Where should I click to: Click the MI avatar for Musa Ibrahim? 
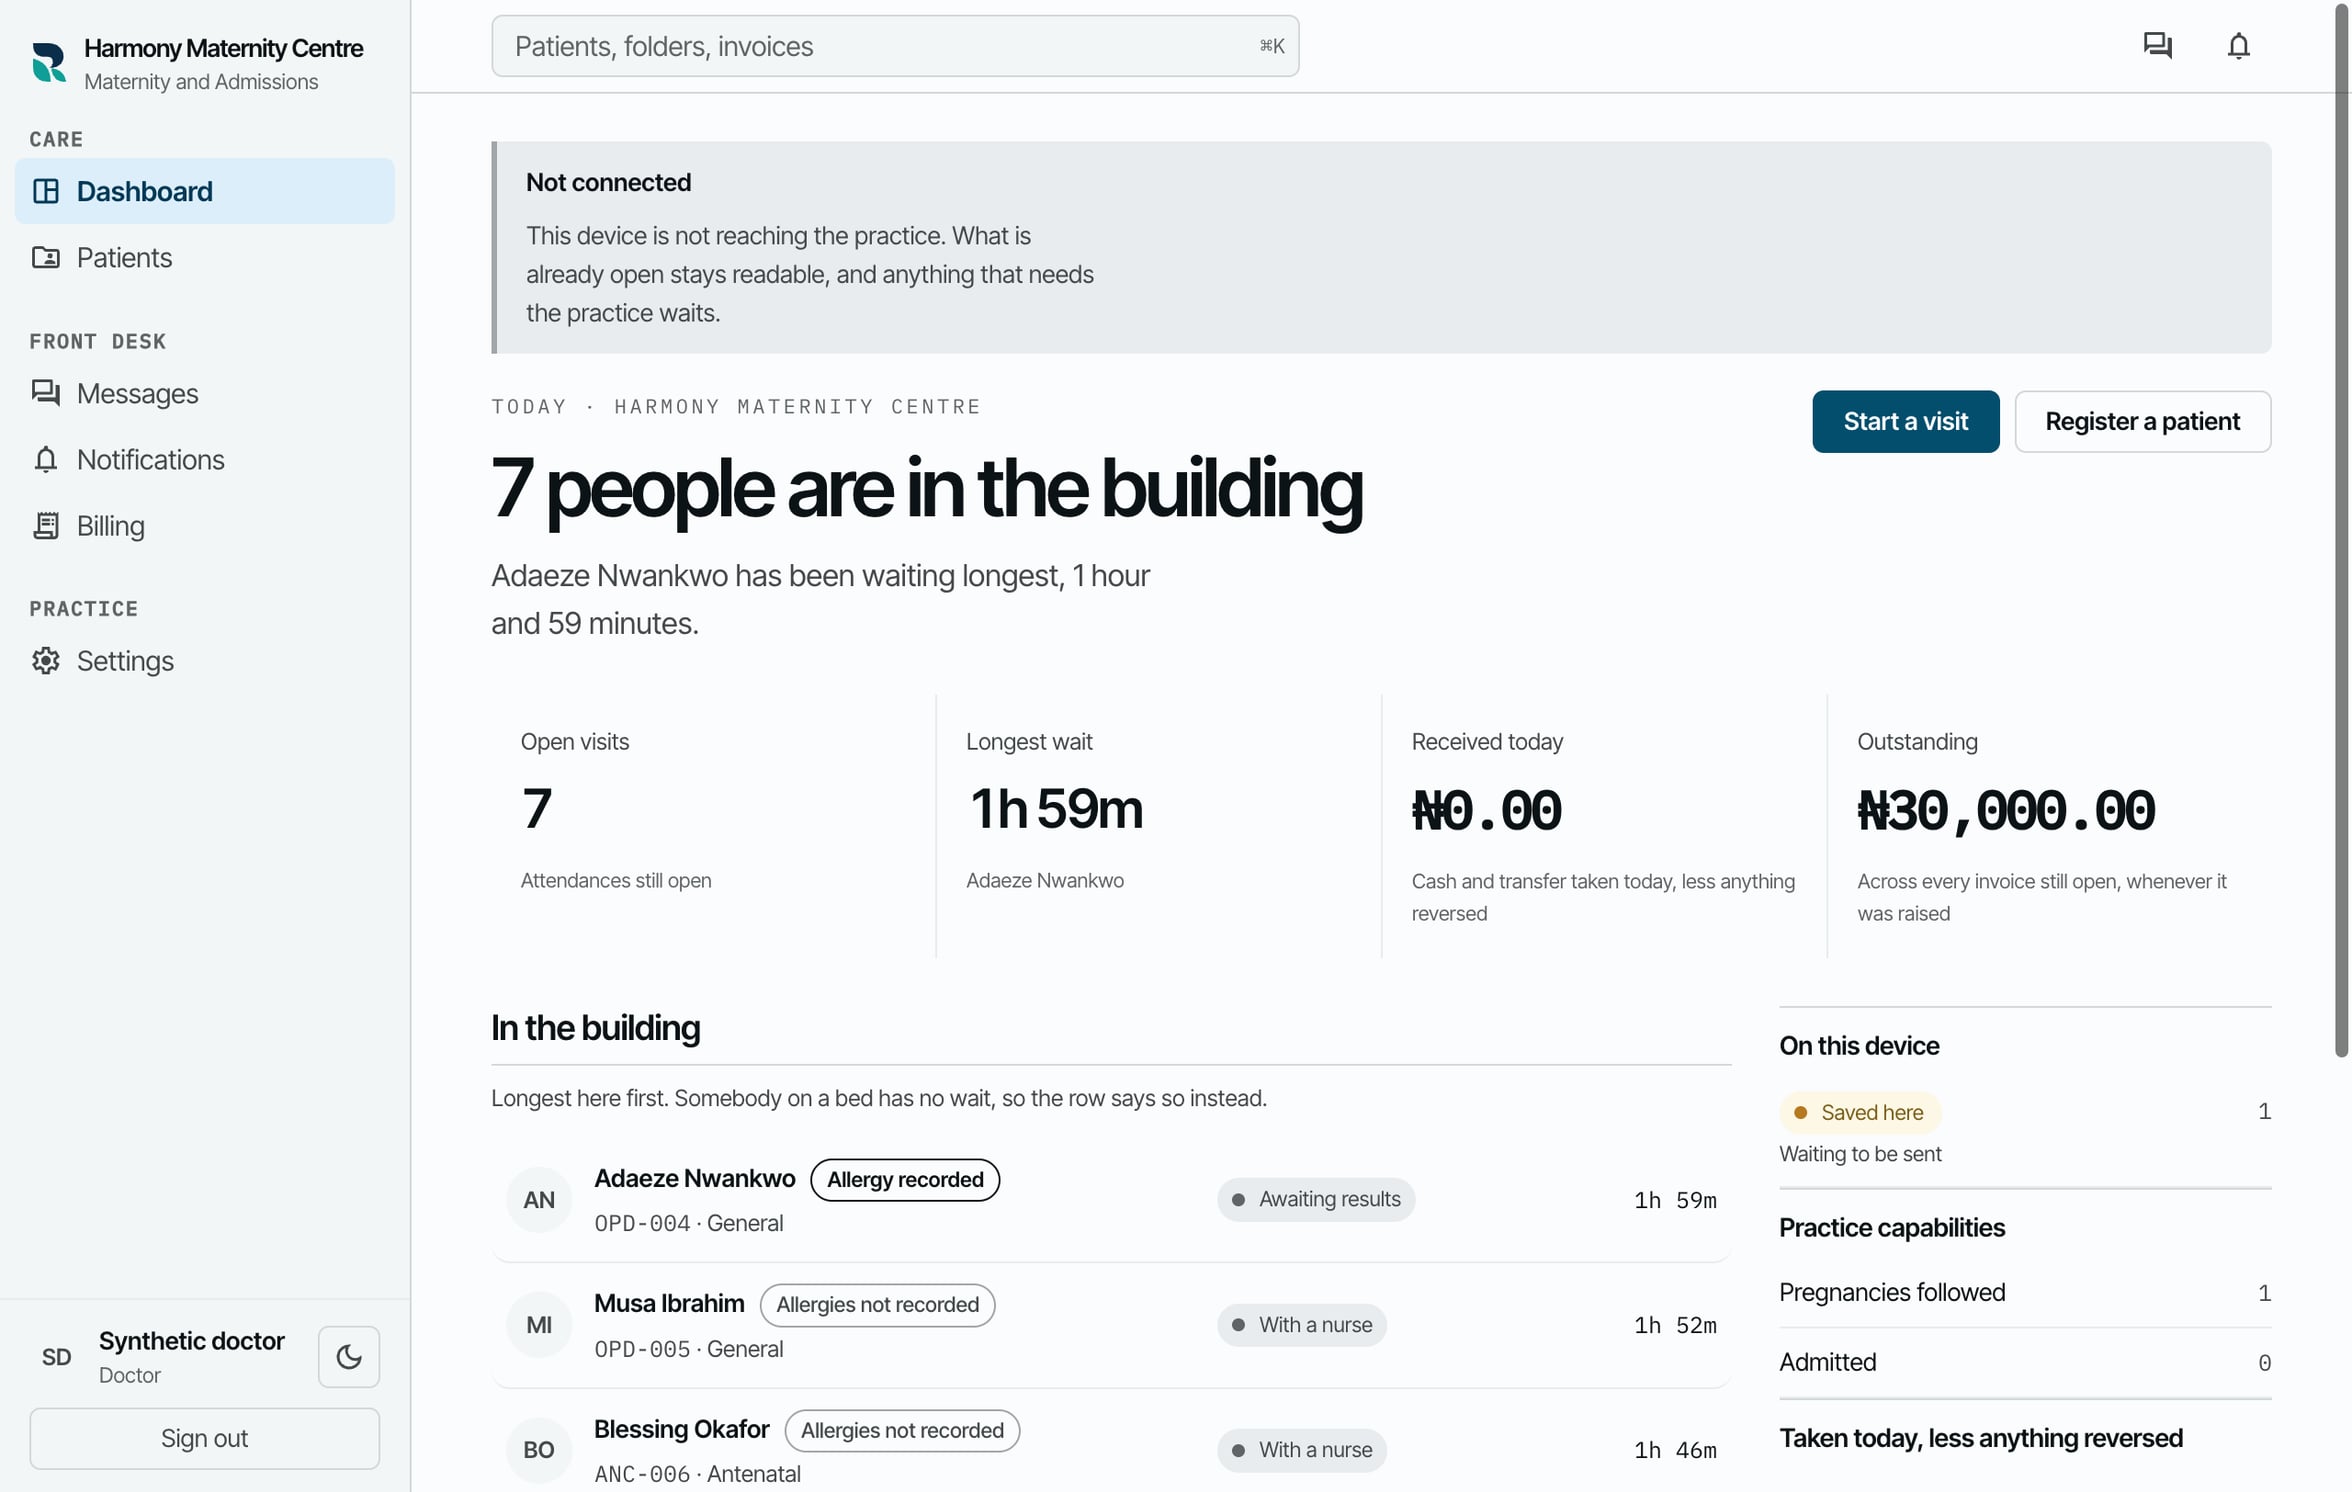pos(539,1325)
